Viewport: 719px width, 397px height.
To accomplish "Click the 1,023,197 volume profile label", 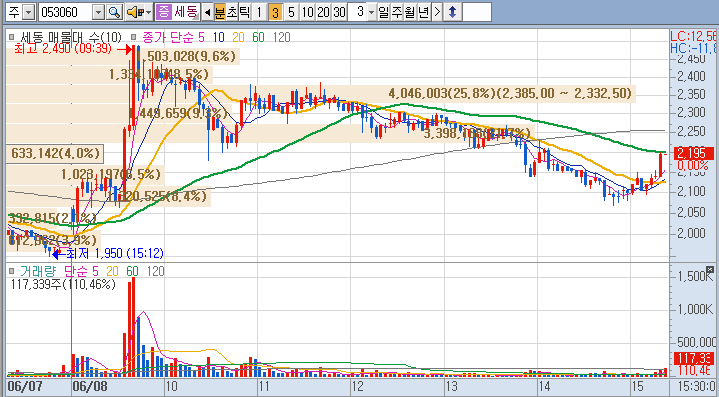I will point(111,174).
